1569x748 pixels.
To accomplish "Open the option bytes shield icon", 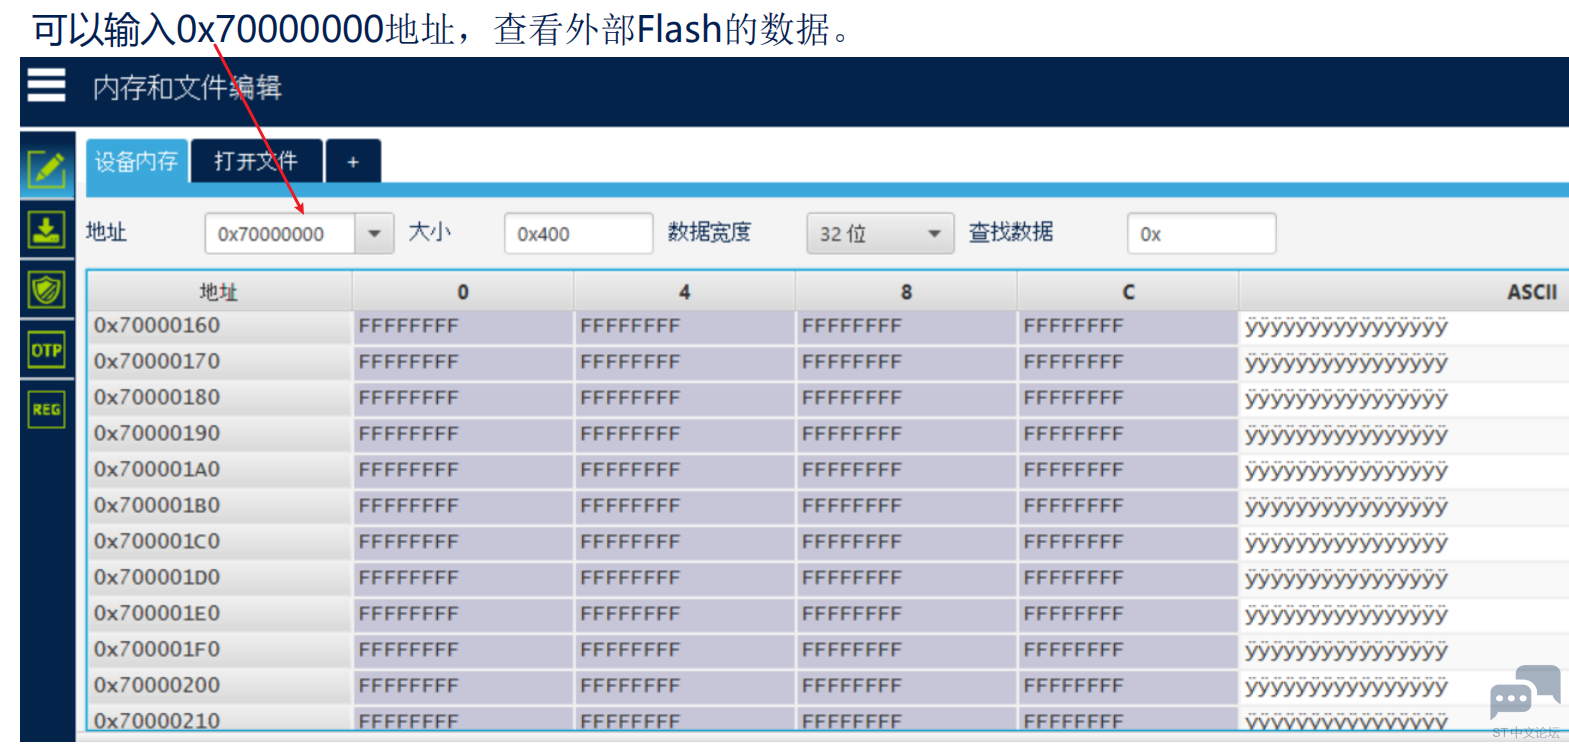I will pyautogui.click(x=46, y=290).
